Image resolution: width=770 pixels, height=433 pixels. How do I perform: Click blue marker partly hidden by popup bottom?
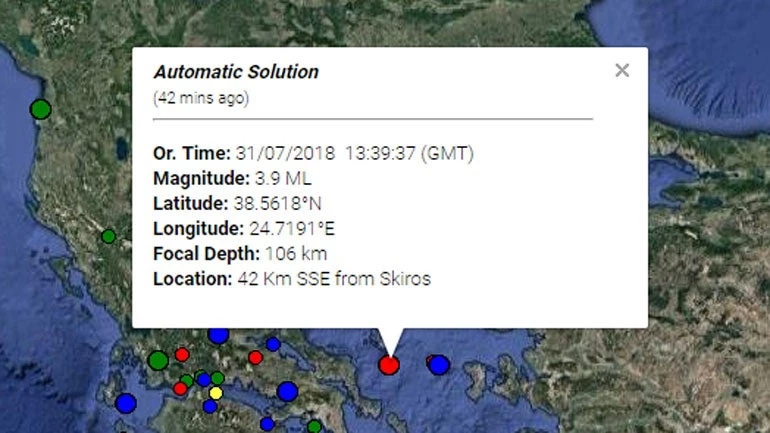coord(219,336)
